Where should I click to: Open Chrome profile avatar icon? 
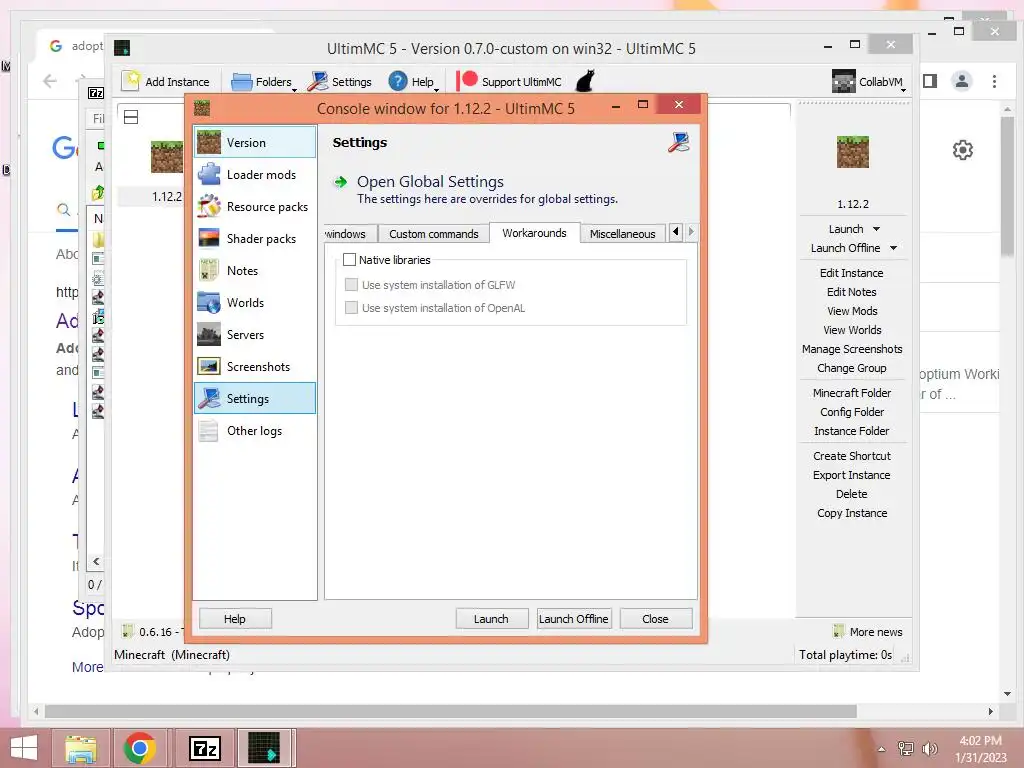coord(962,81)
